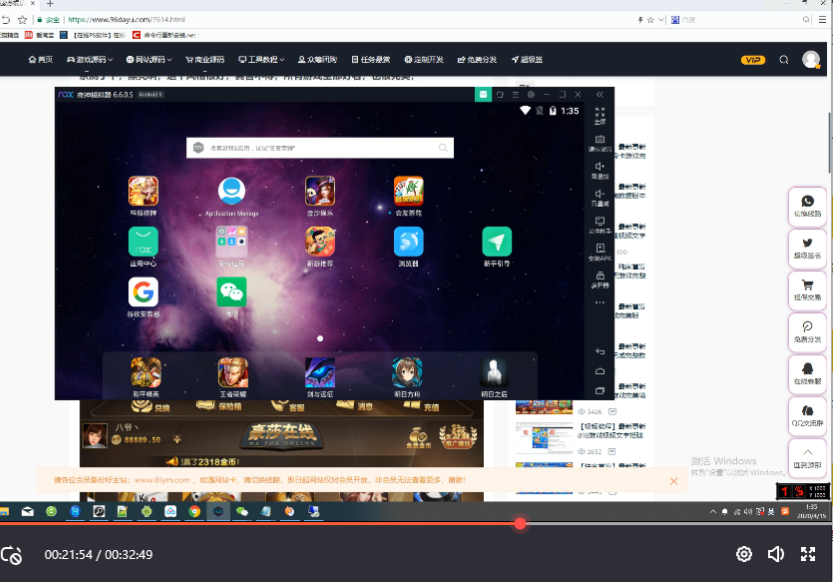834x582 pixels.
Task: Click the back-to-top floating button
Action: pyautogui.click(x=807, y=458)
